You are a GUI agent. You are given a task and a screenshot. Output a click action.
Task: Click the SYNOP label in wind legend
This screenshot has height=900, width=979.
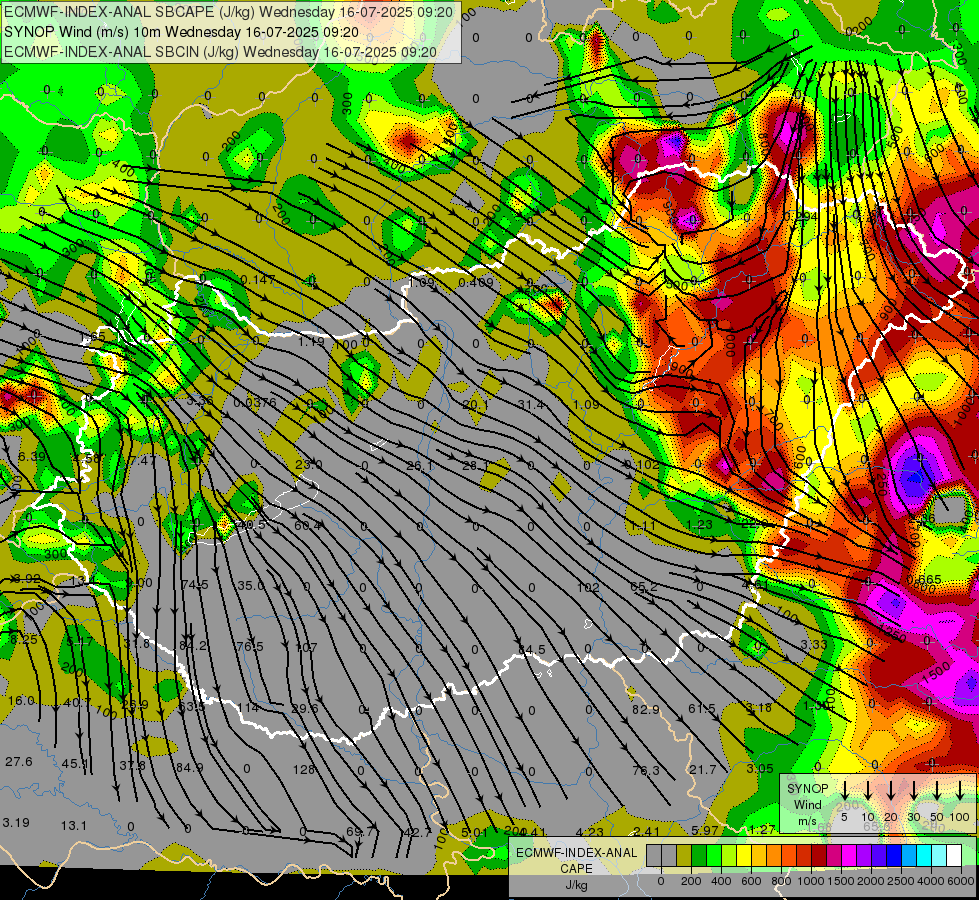click(x=807, y=789)
